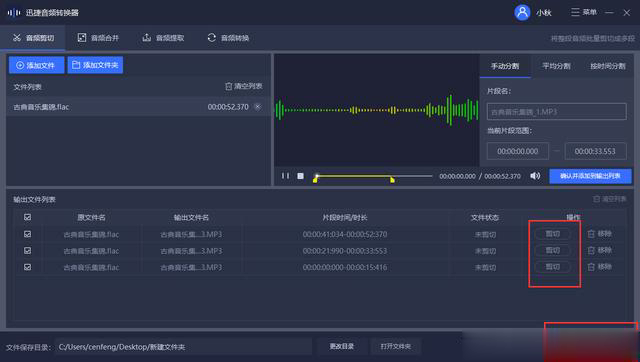Remove 古典音乐集锦.flac from file list
The image size is (640, 362).
(258, 107)
